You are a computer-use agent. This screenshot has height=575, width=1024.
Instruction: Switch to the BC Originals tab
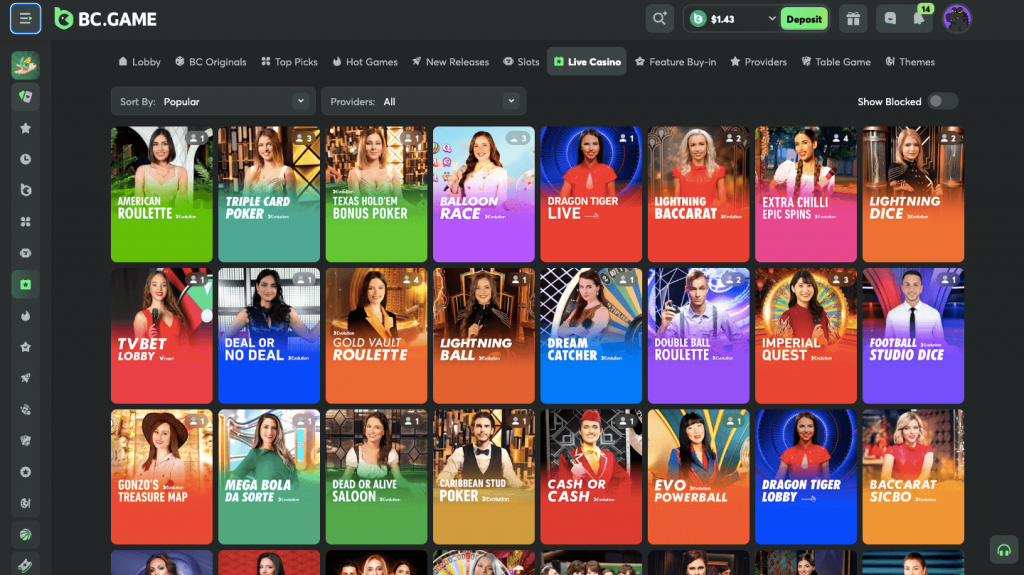(210, 61)
